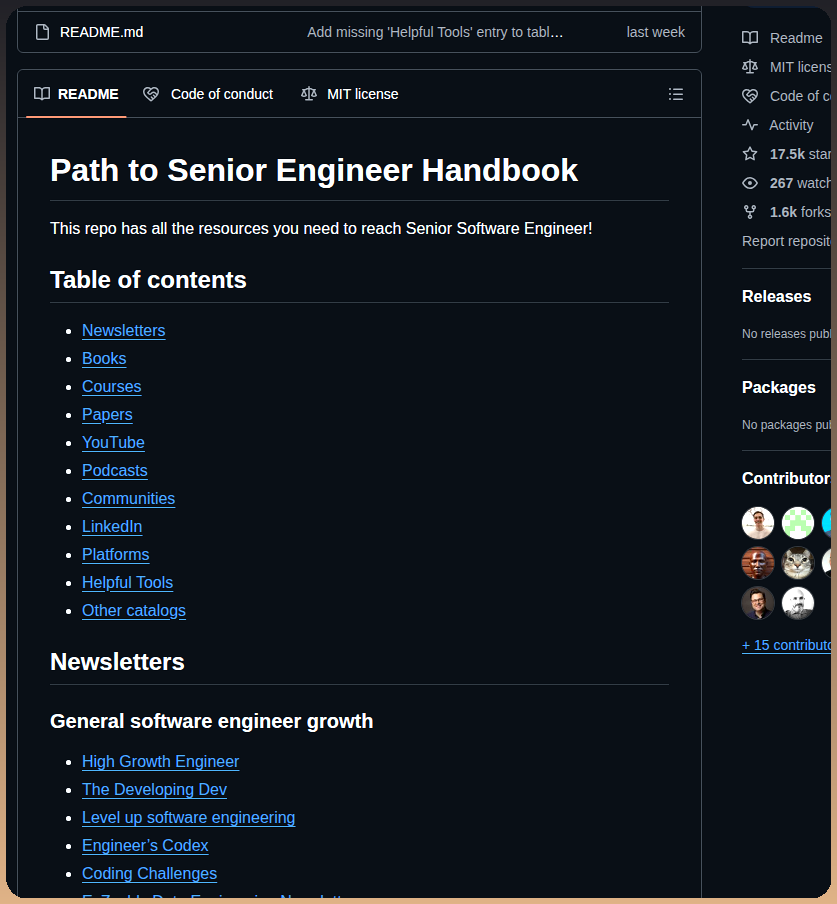The height and width of the screenshot is (904, 837).
Task: Click the 'No packages published' text
Action: 786,425
